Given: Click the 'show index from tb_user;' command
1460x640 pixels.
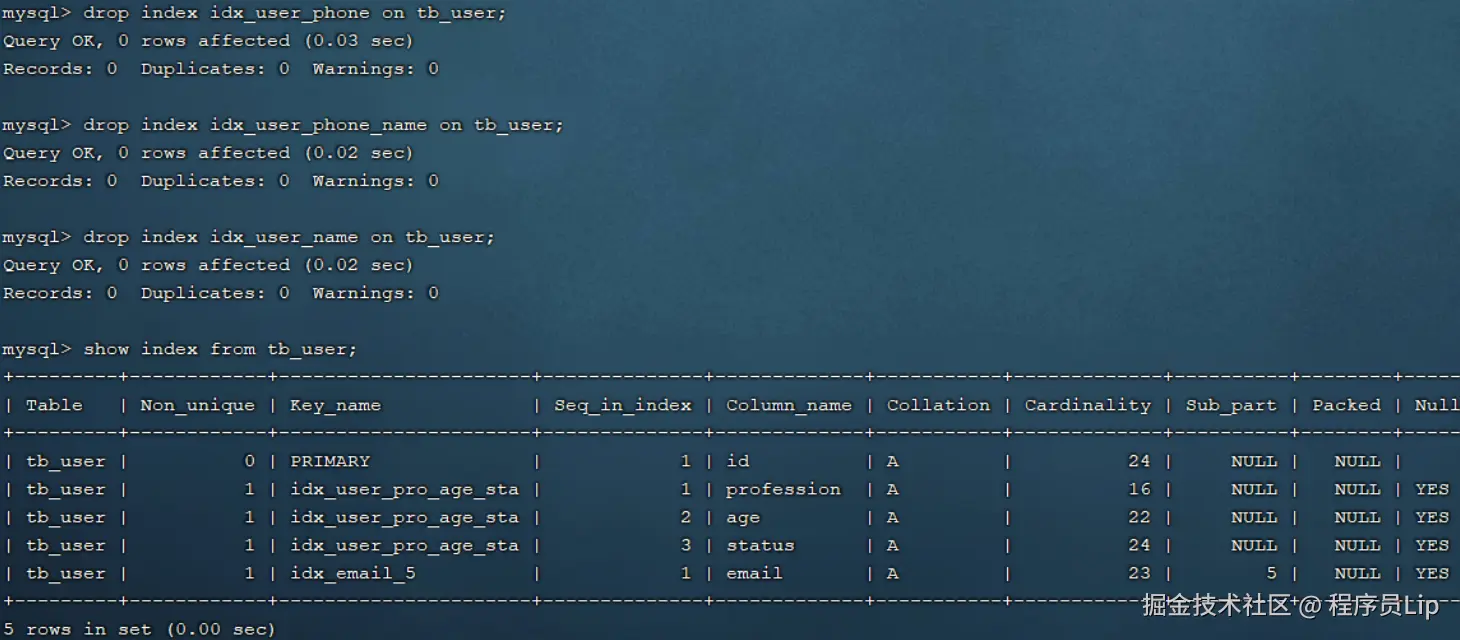Looking at the screenshot, I should [221, 349].
